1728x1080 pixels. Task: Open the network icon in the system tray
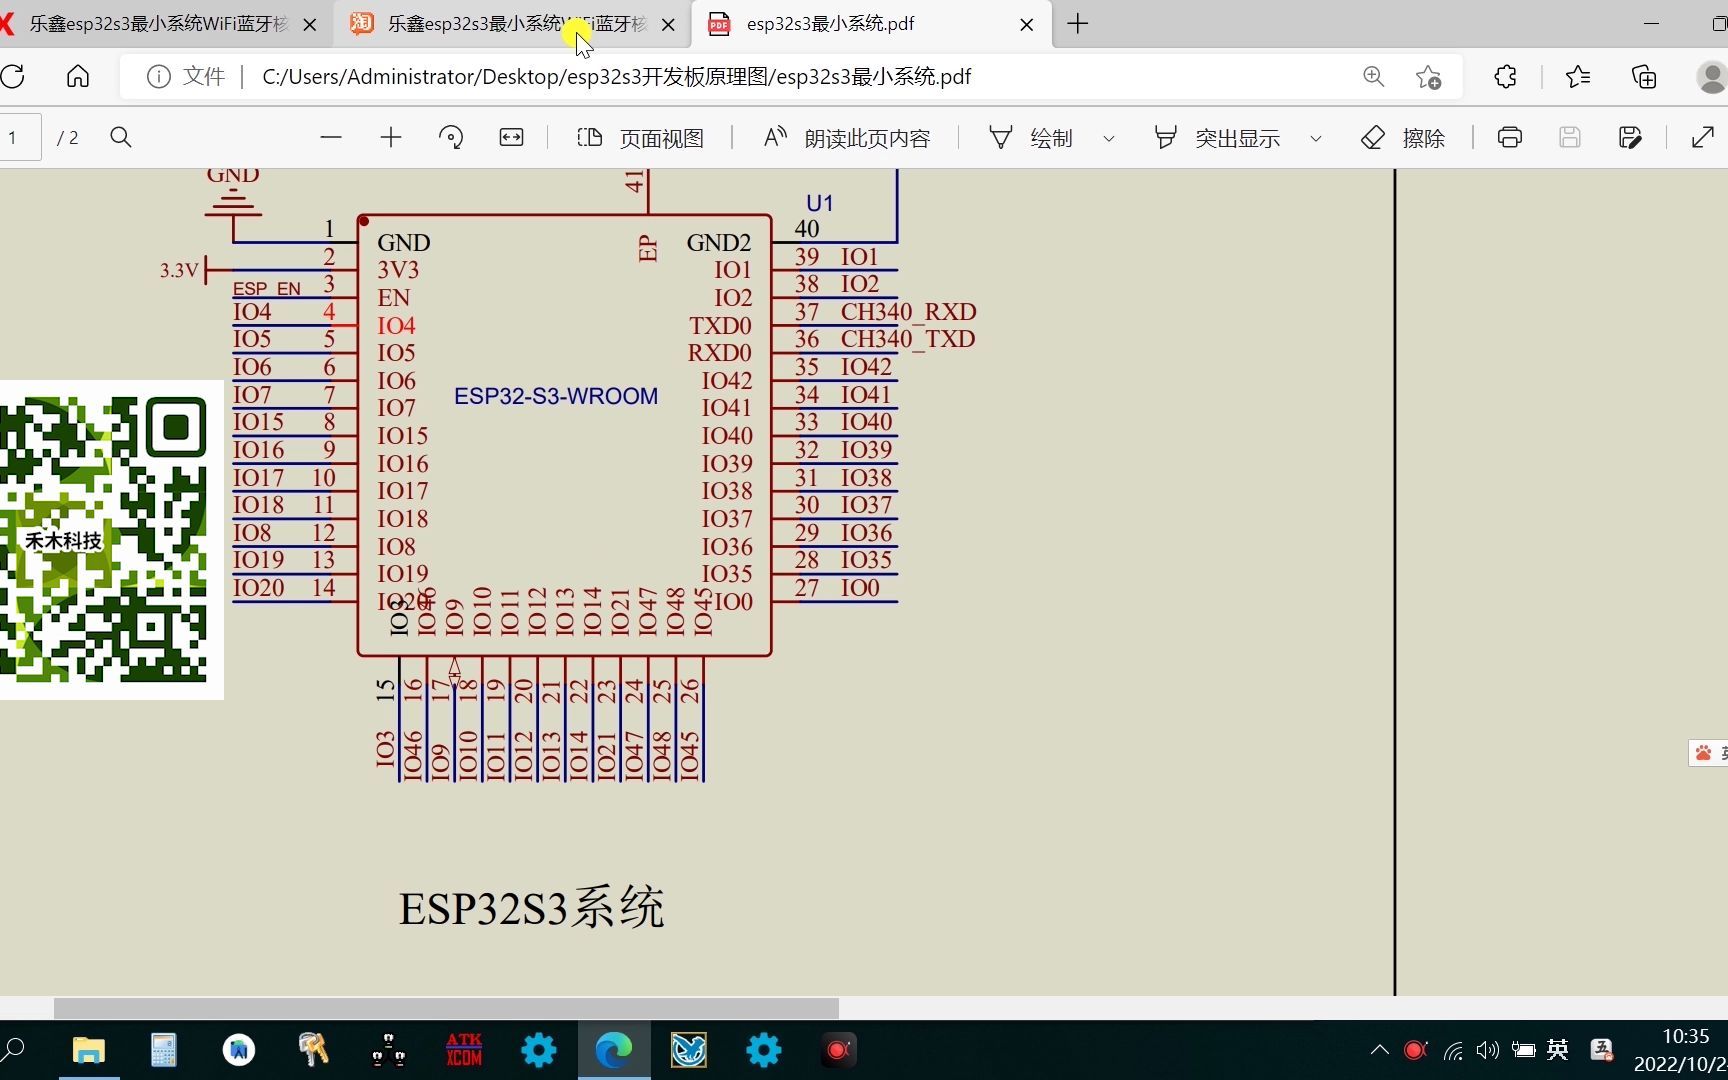[x=1453, y=1050]
